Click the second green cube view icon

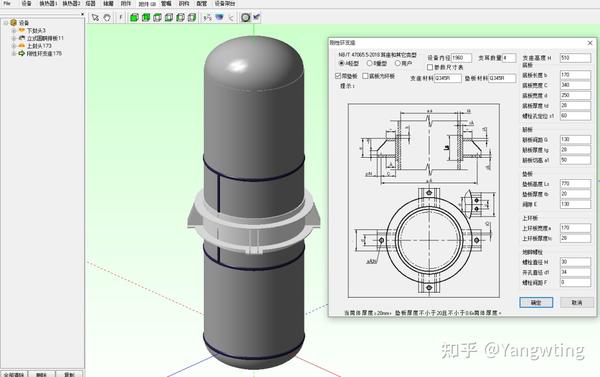pyautogui.click(x=146, y=17)
